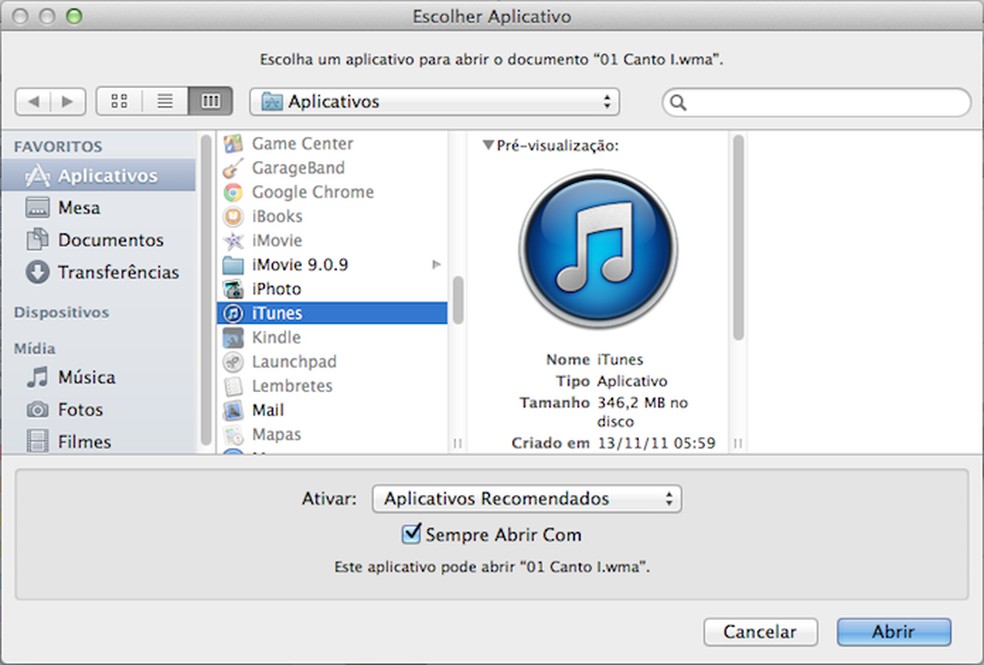The image size is (984, 665).
Task: Click the iTunes icon in the list
Action: click(233, 313)
